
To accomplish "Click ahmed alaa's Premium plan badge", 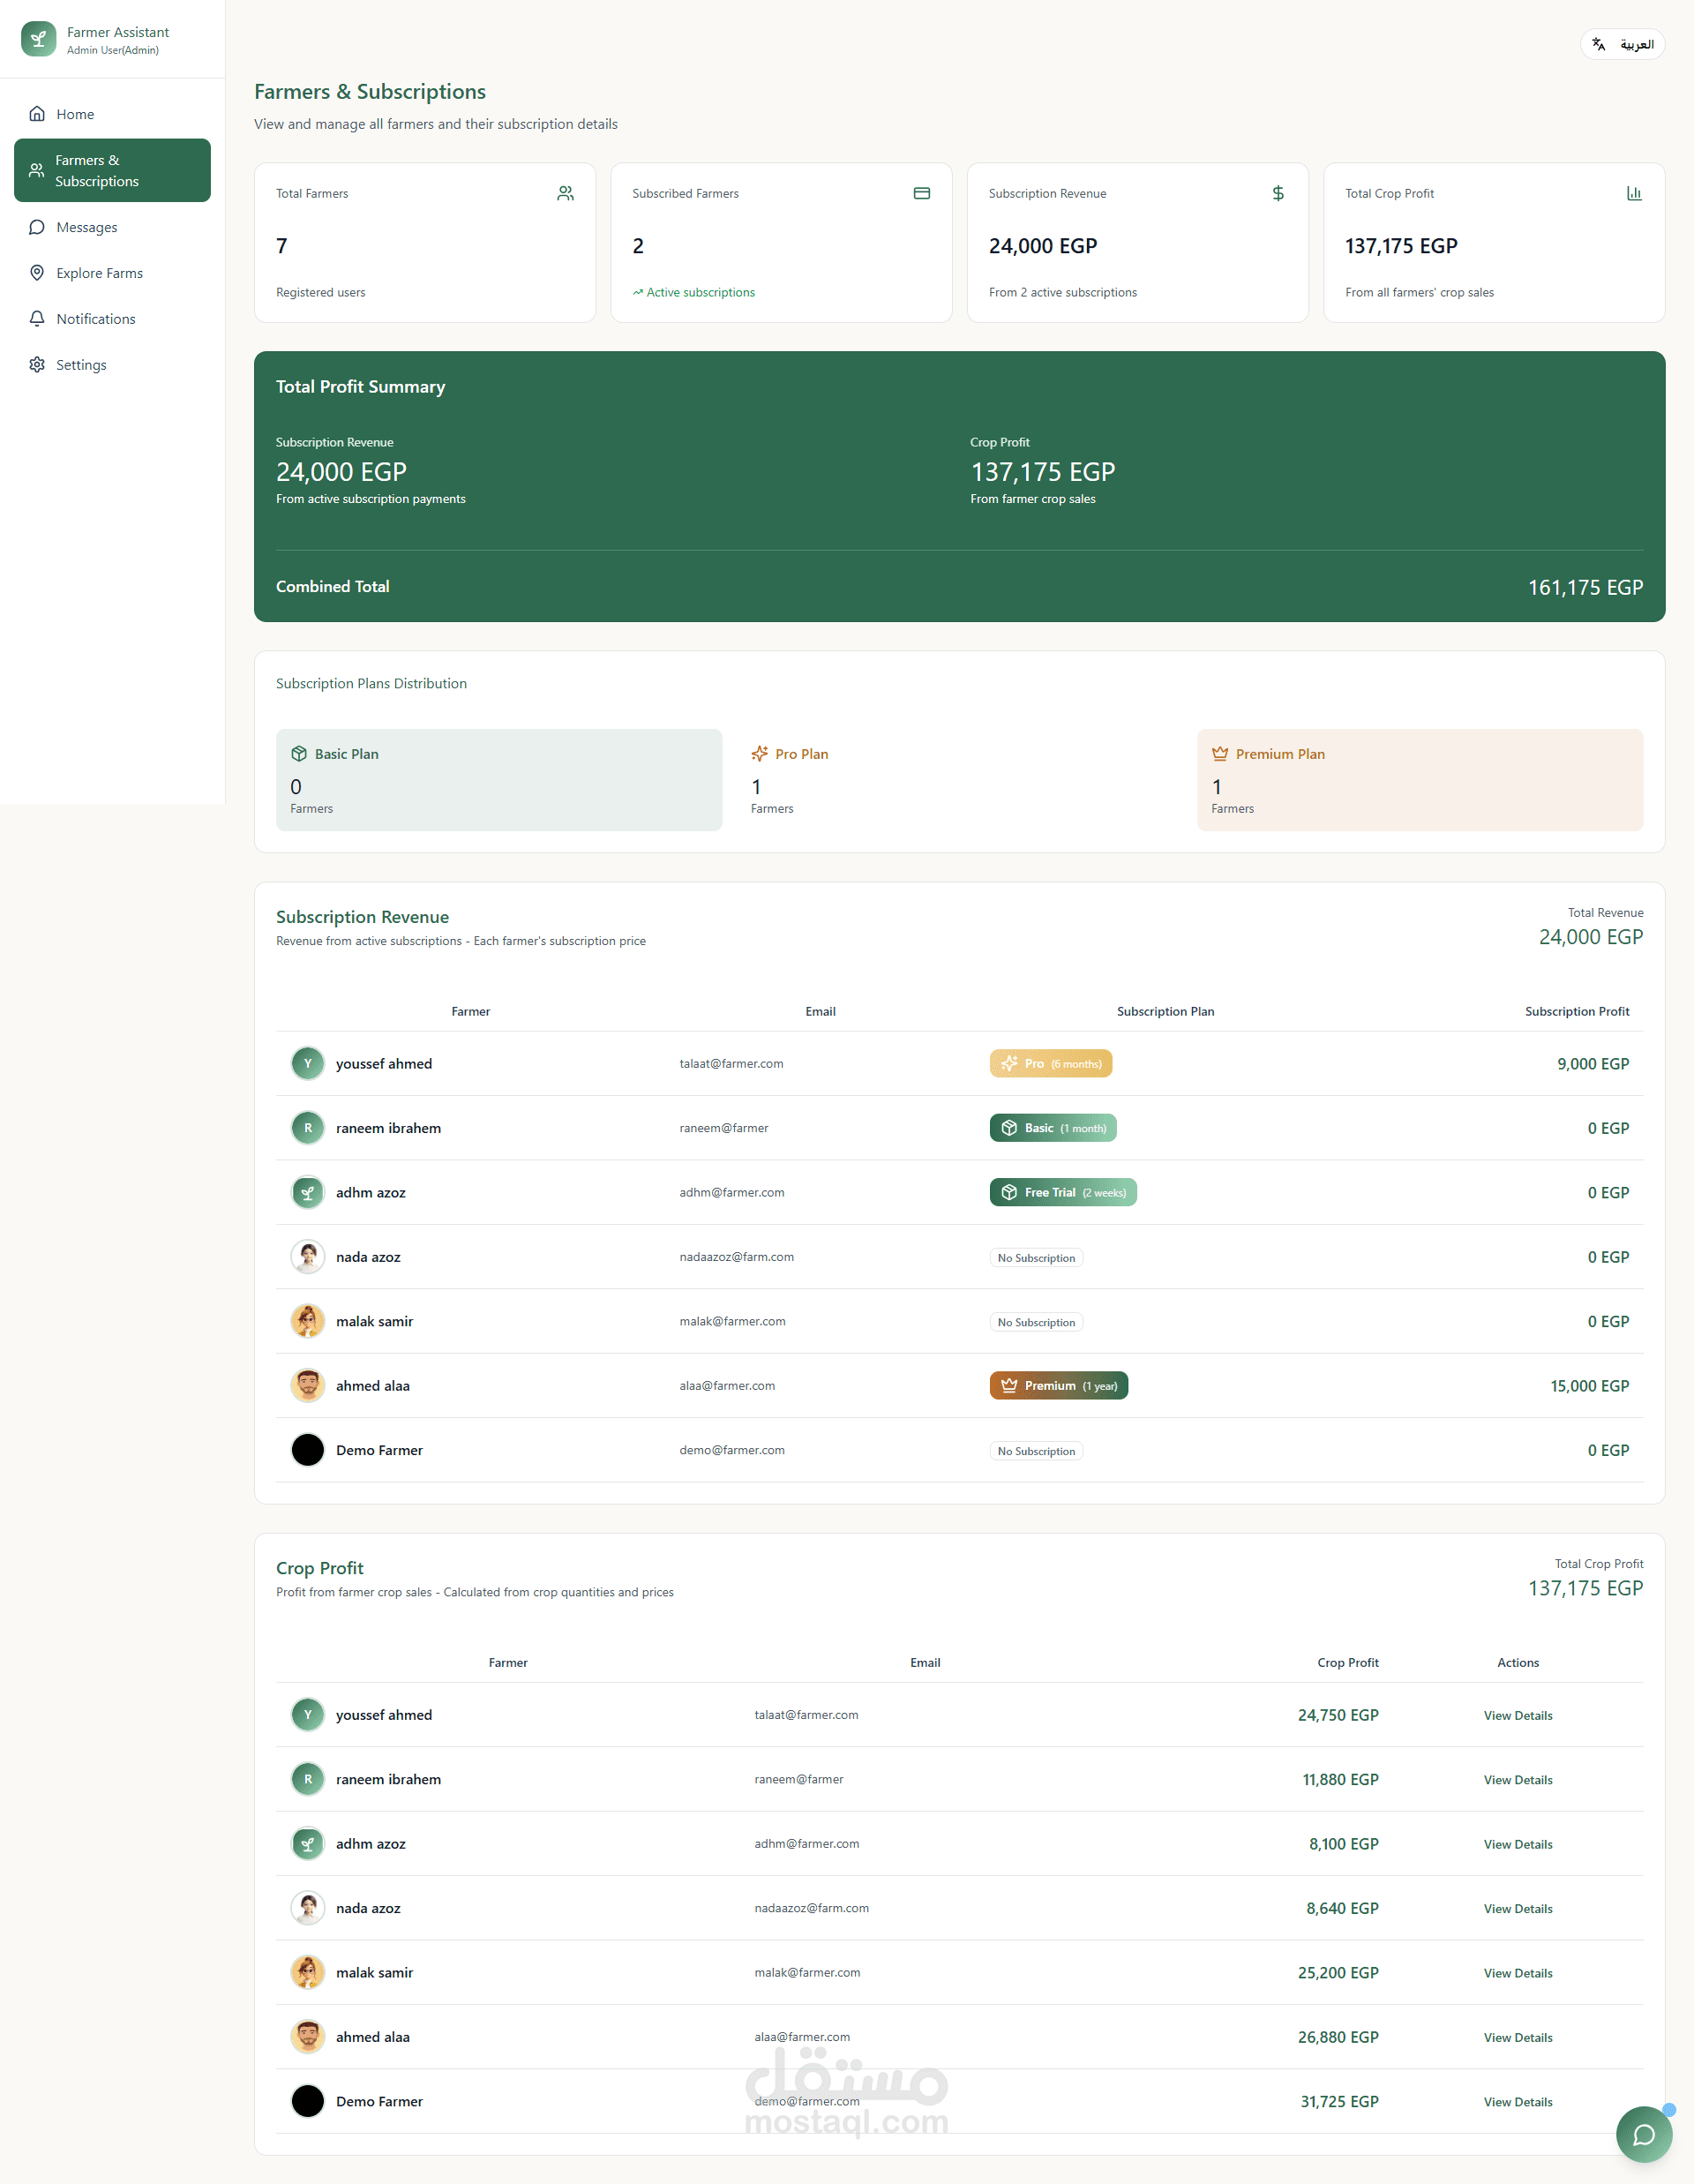I will [1058, 1386].
